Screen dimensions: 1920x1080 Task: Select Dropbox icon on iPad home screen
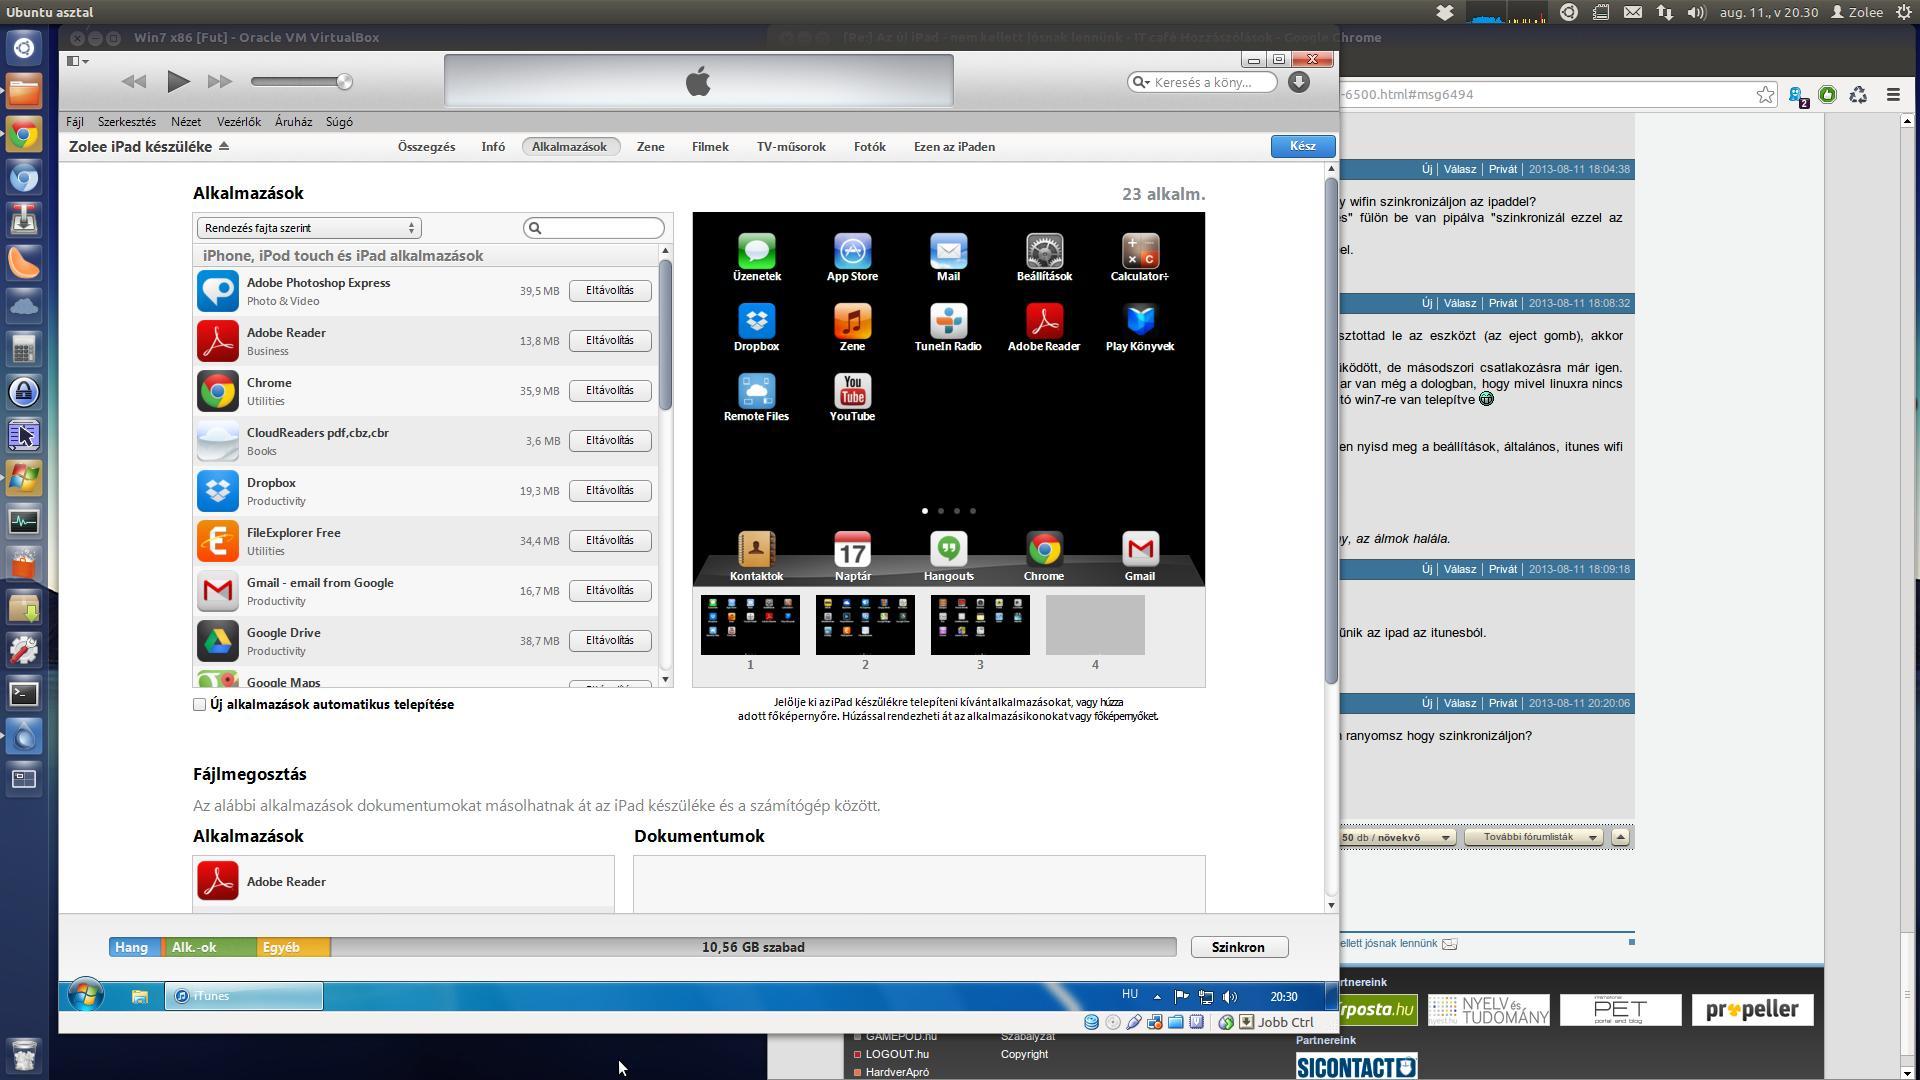click(x=756, y=321)
